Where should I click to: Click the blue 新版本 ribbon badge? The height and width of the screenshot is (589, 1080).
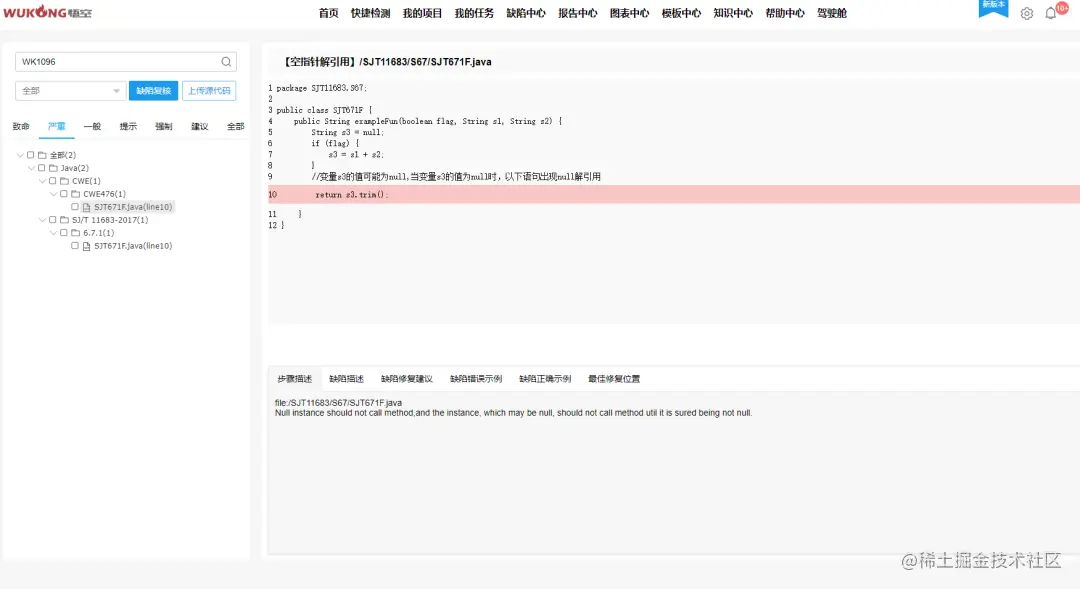point(993,8)
